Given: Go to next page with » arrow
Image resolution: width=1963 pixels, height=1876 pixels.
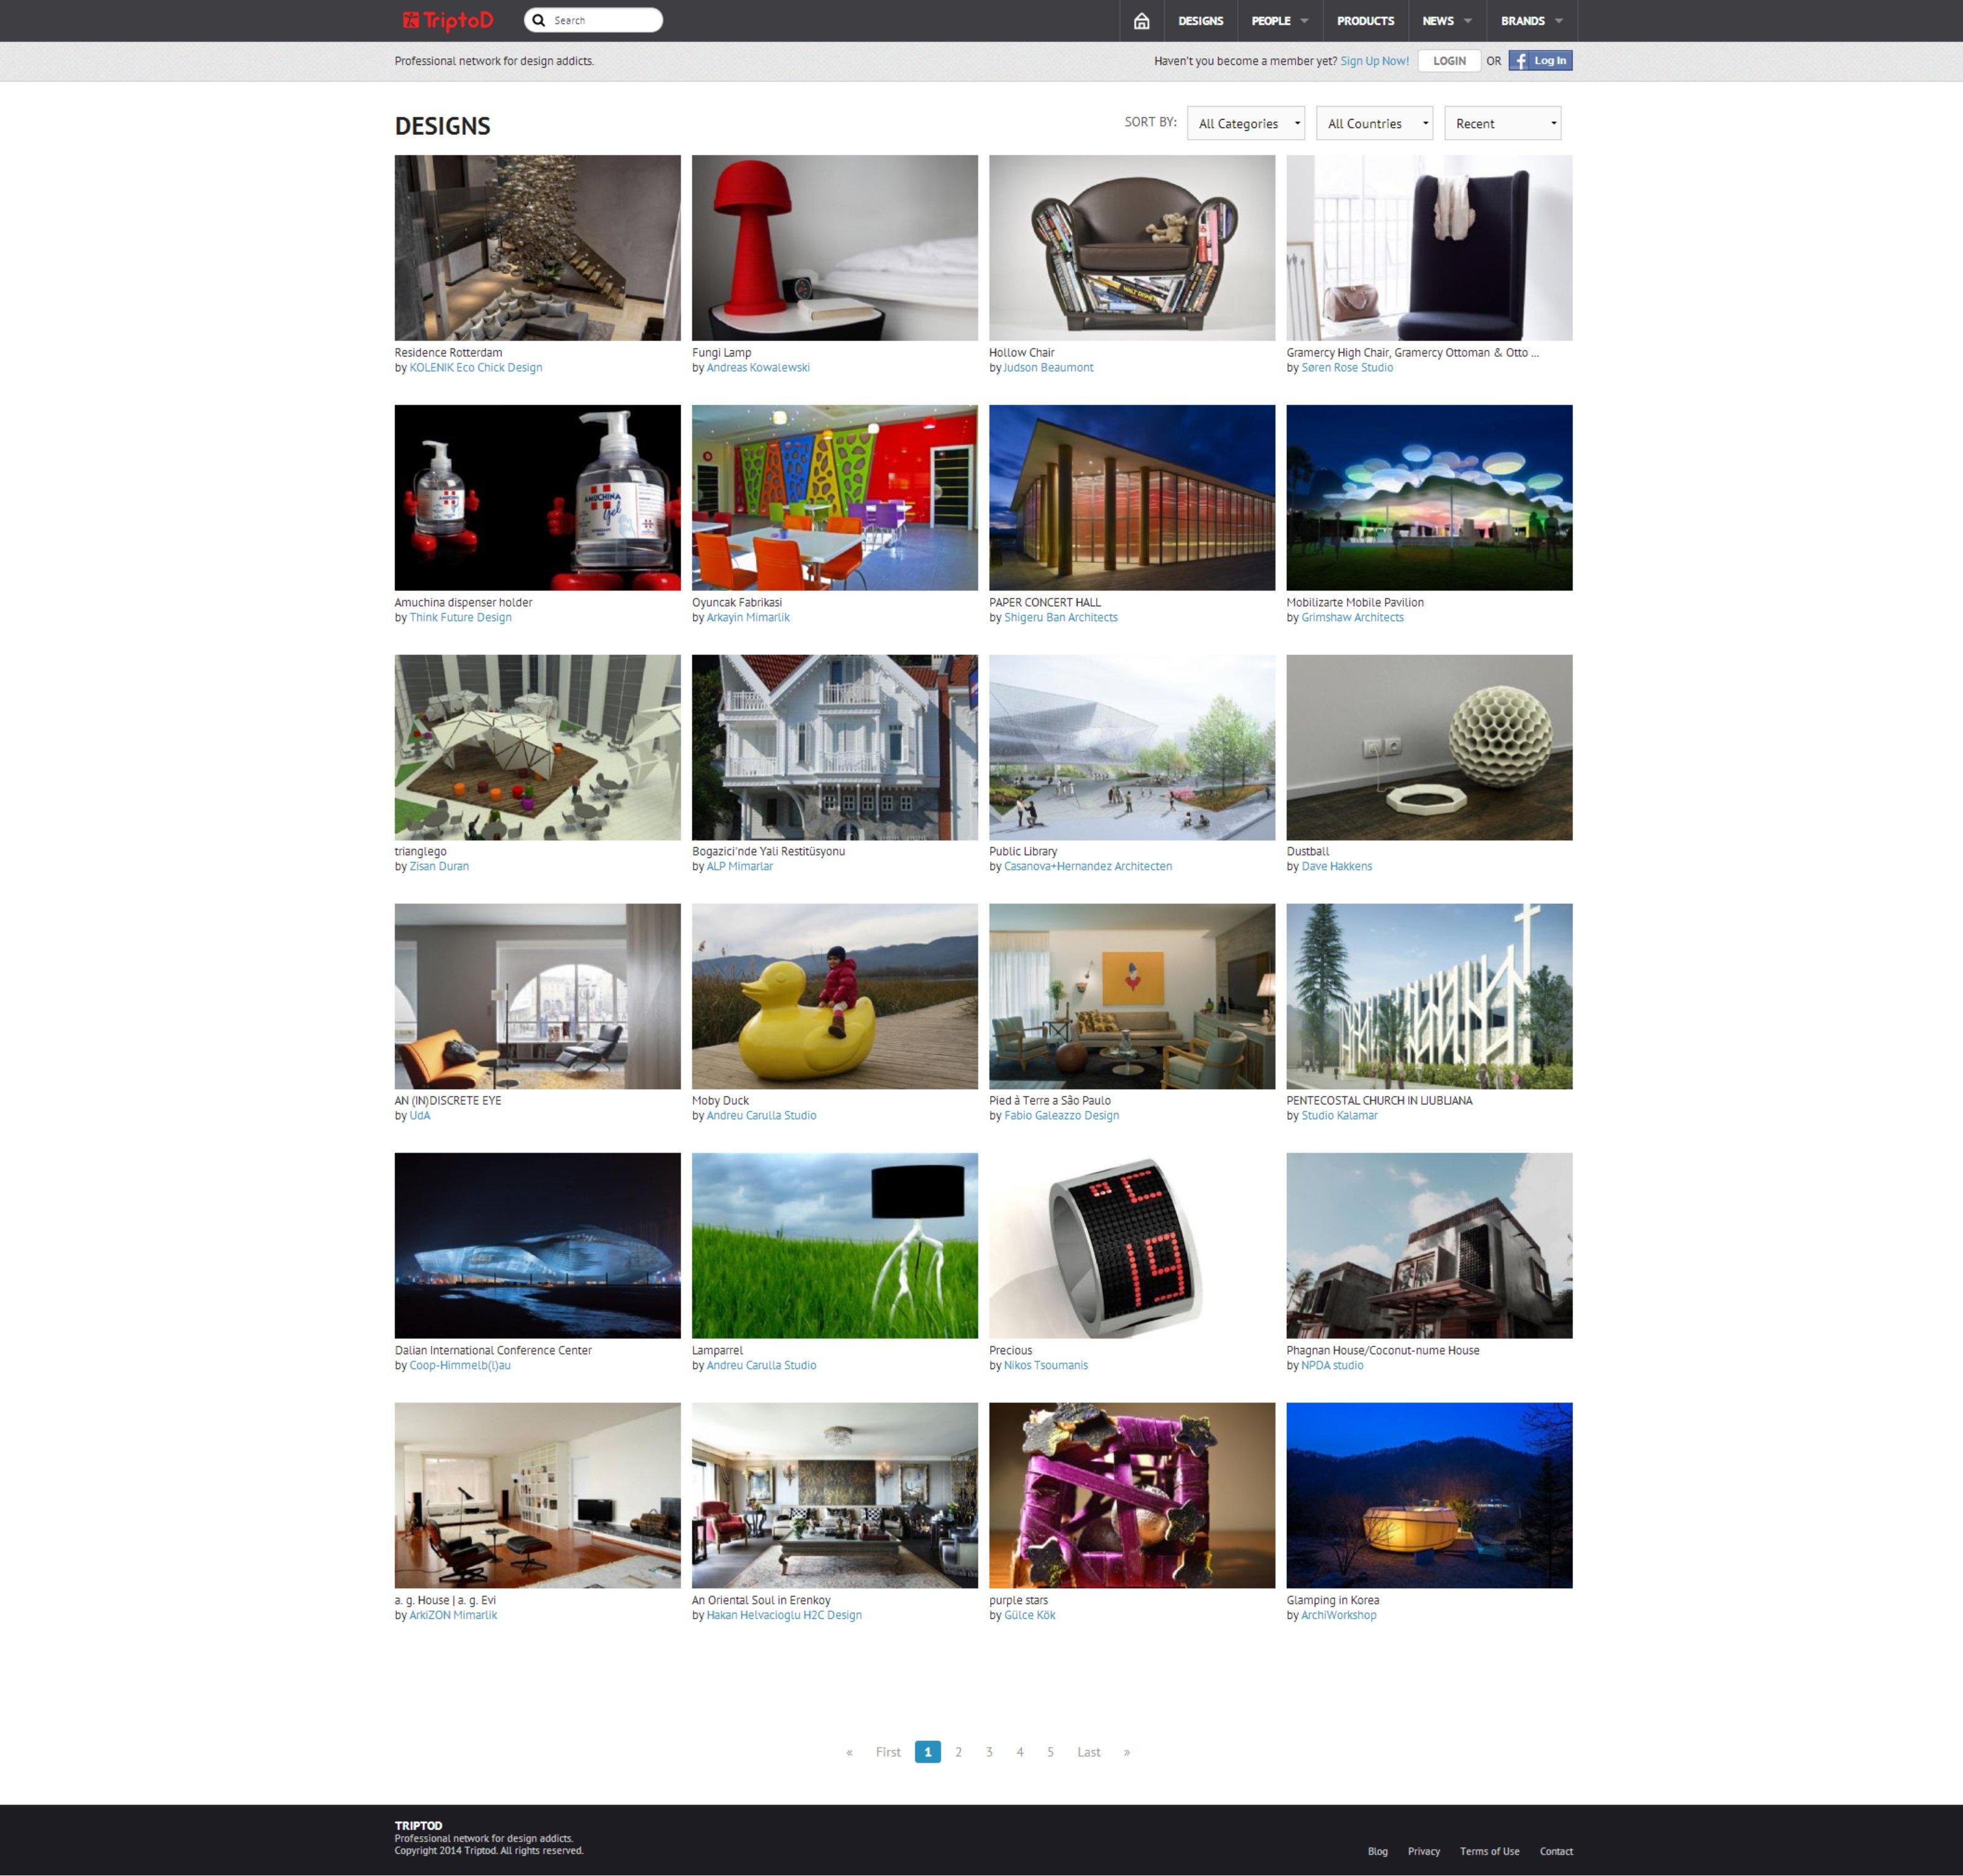Looking at the screenshot, I should [1127, 1752].
